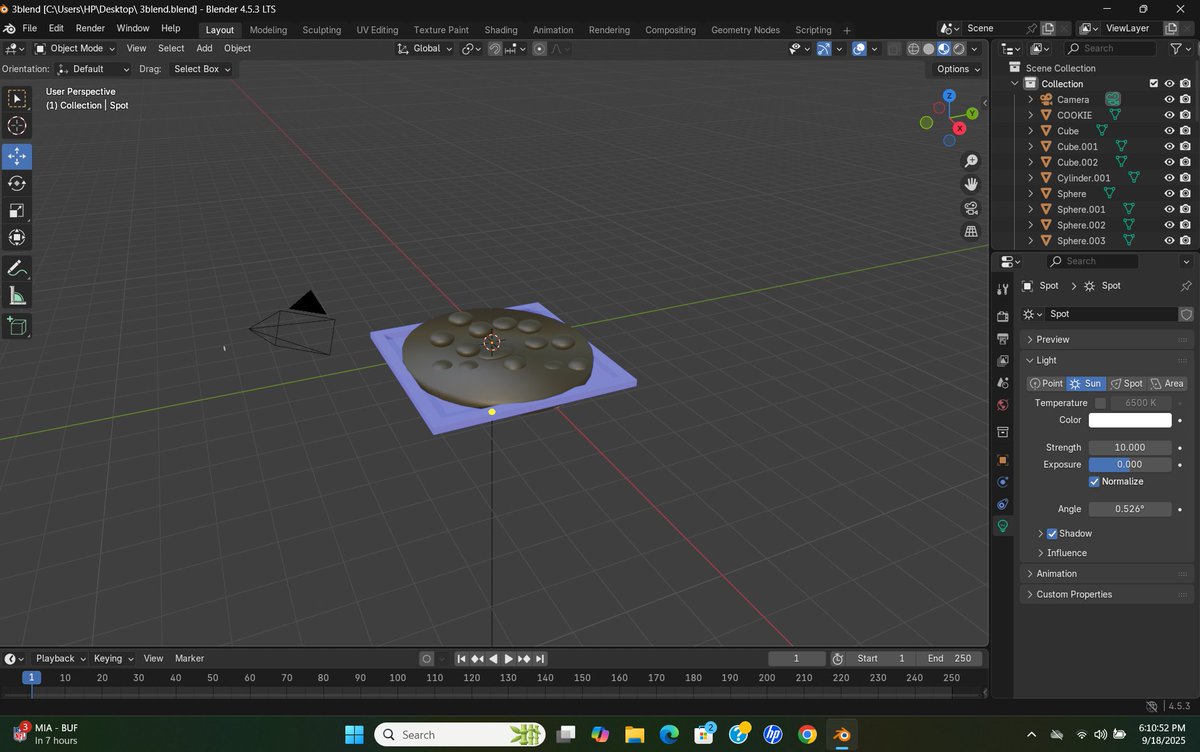The image size is (1200, 752).
Task: Select the Annotate tool
Action: click(x=17, y=268)
